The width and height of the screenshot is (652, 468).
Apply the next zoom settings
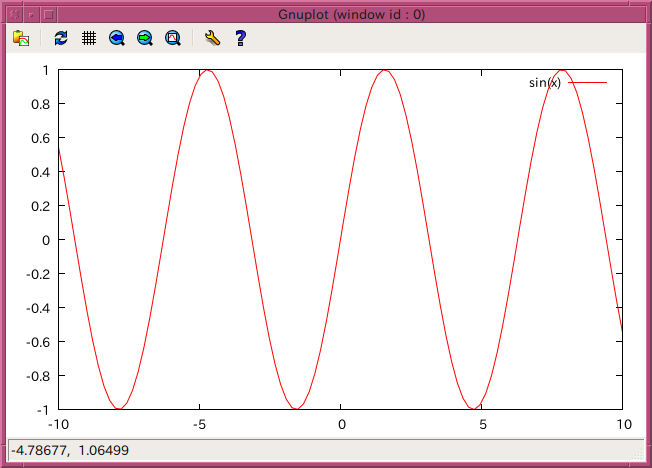tap(145, 38)
